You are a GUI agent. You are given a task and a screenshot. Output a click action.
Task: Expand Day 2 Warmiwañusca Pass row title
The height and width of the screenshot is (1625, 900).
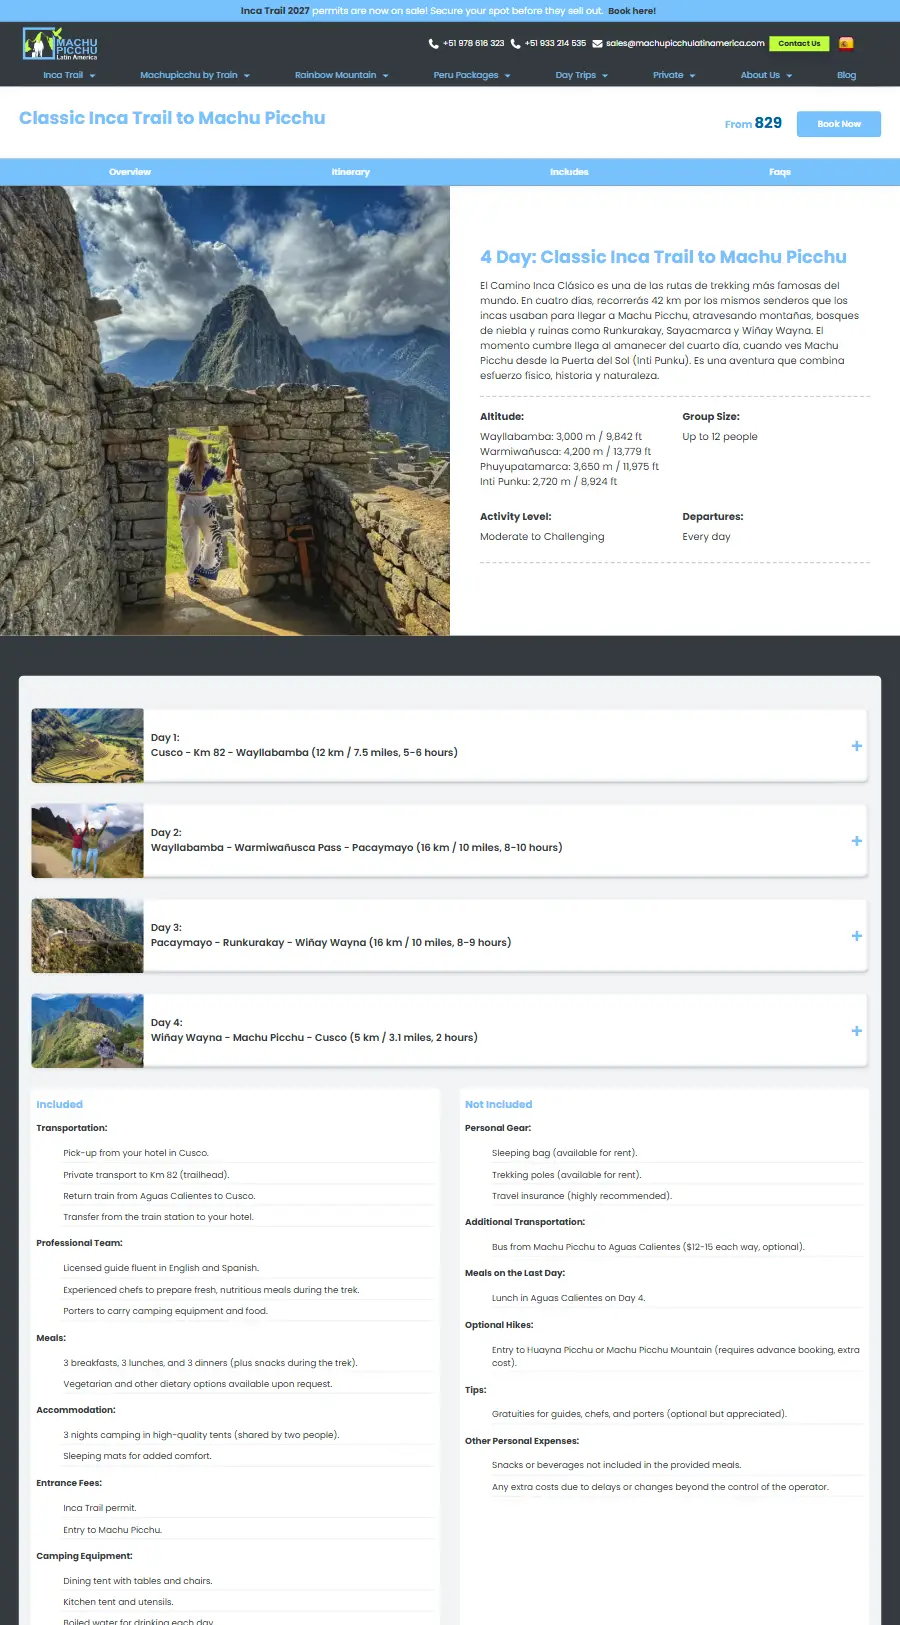(356, 848)
